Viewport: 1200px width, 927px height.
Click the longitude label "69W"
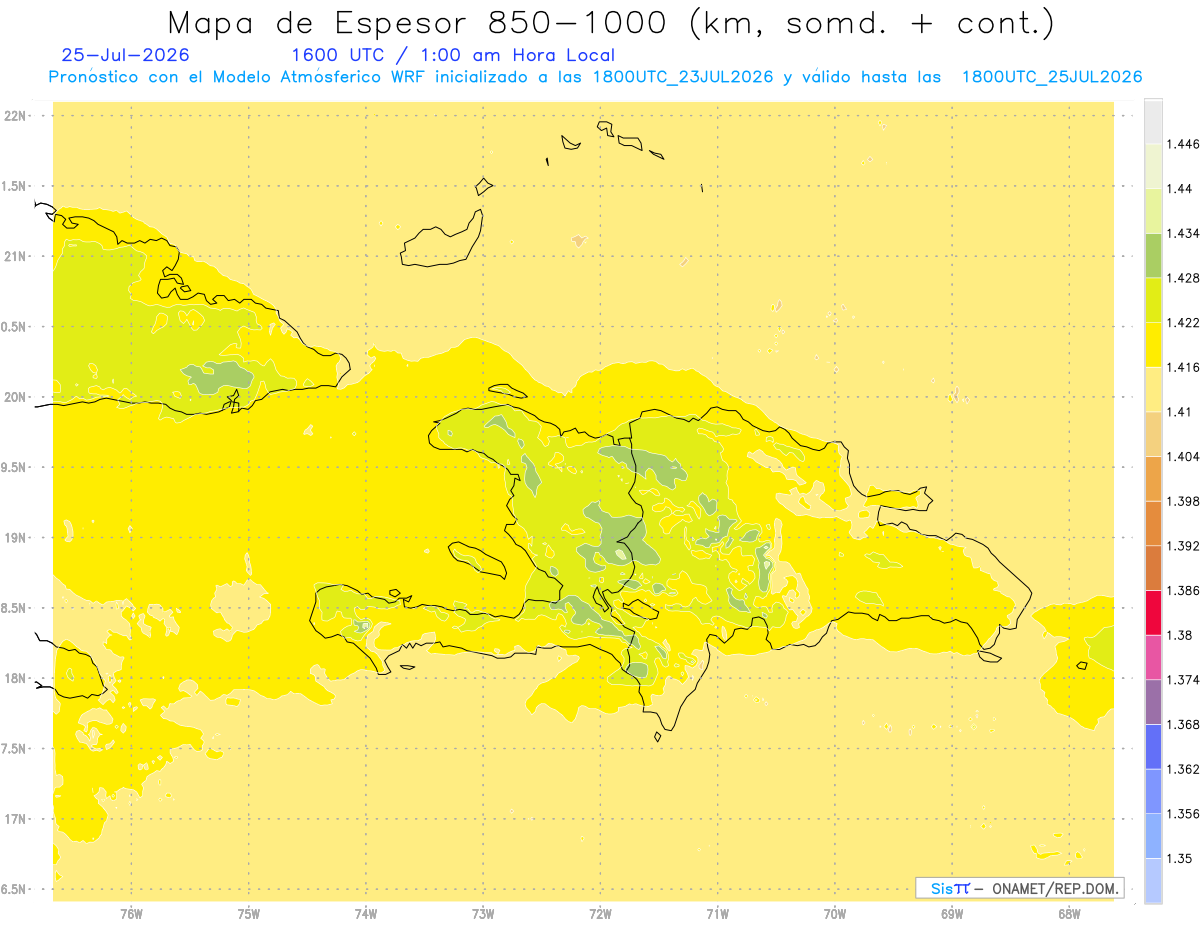952,914
